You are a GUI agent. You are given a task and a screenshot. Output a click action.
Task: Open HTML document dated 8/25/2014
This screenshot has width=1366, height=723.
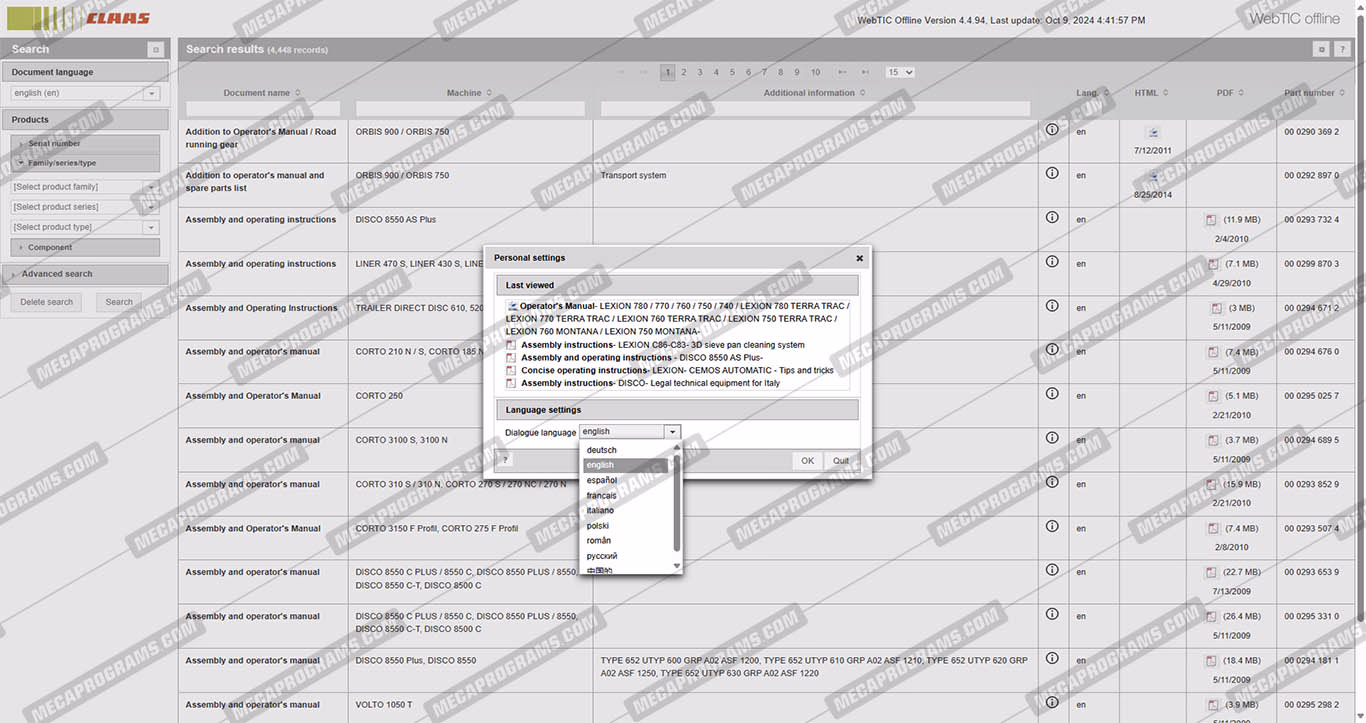click(1152, 177)
